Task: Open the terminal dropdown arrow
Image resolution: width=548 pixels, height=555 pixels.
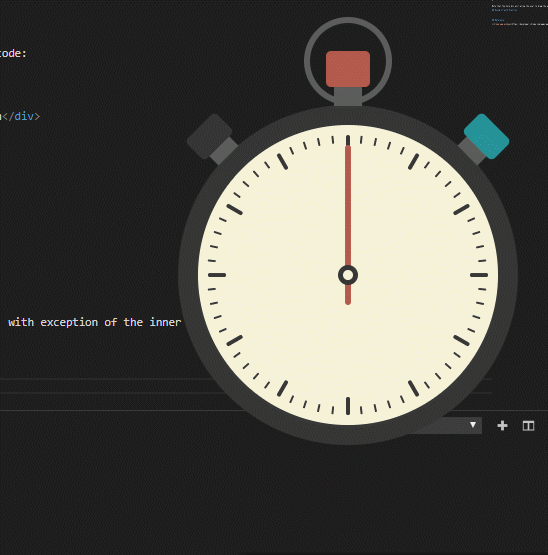Action: pos(473,425)
